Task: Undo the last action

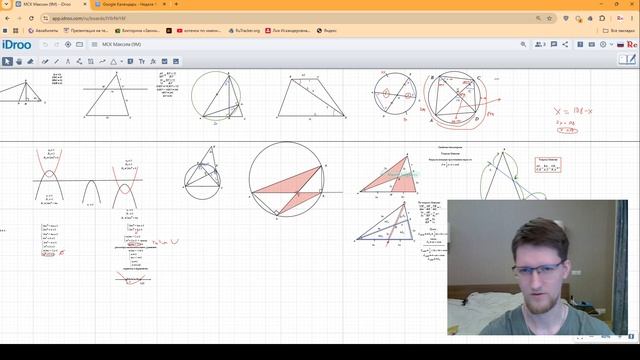Action: click(45, 44)
